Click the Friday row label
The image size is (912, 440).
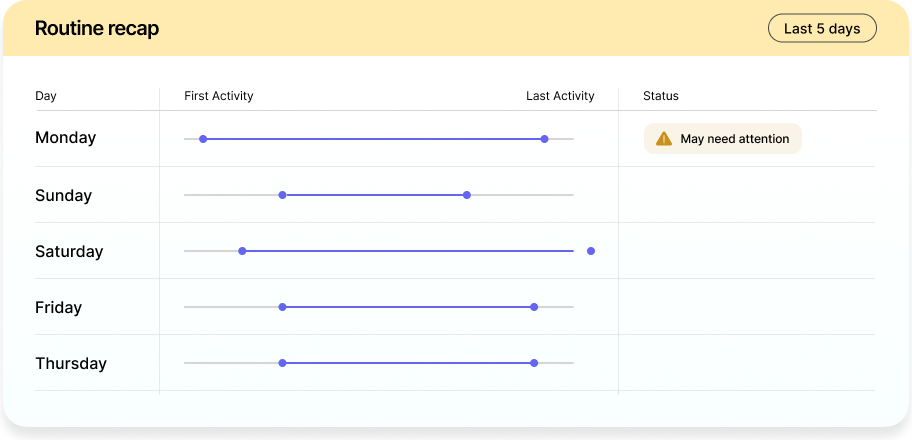click(x=58, y=307)
